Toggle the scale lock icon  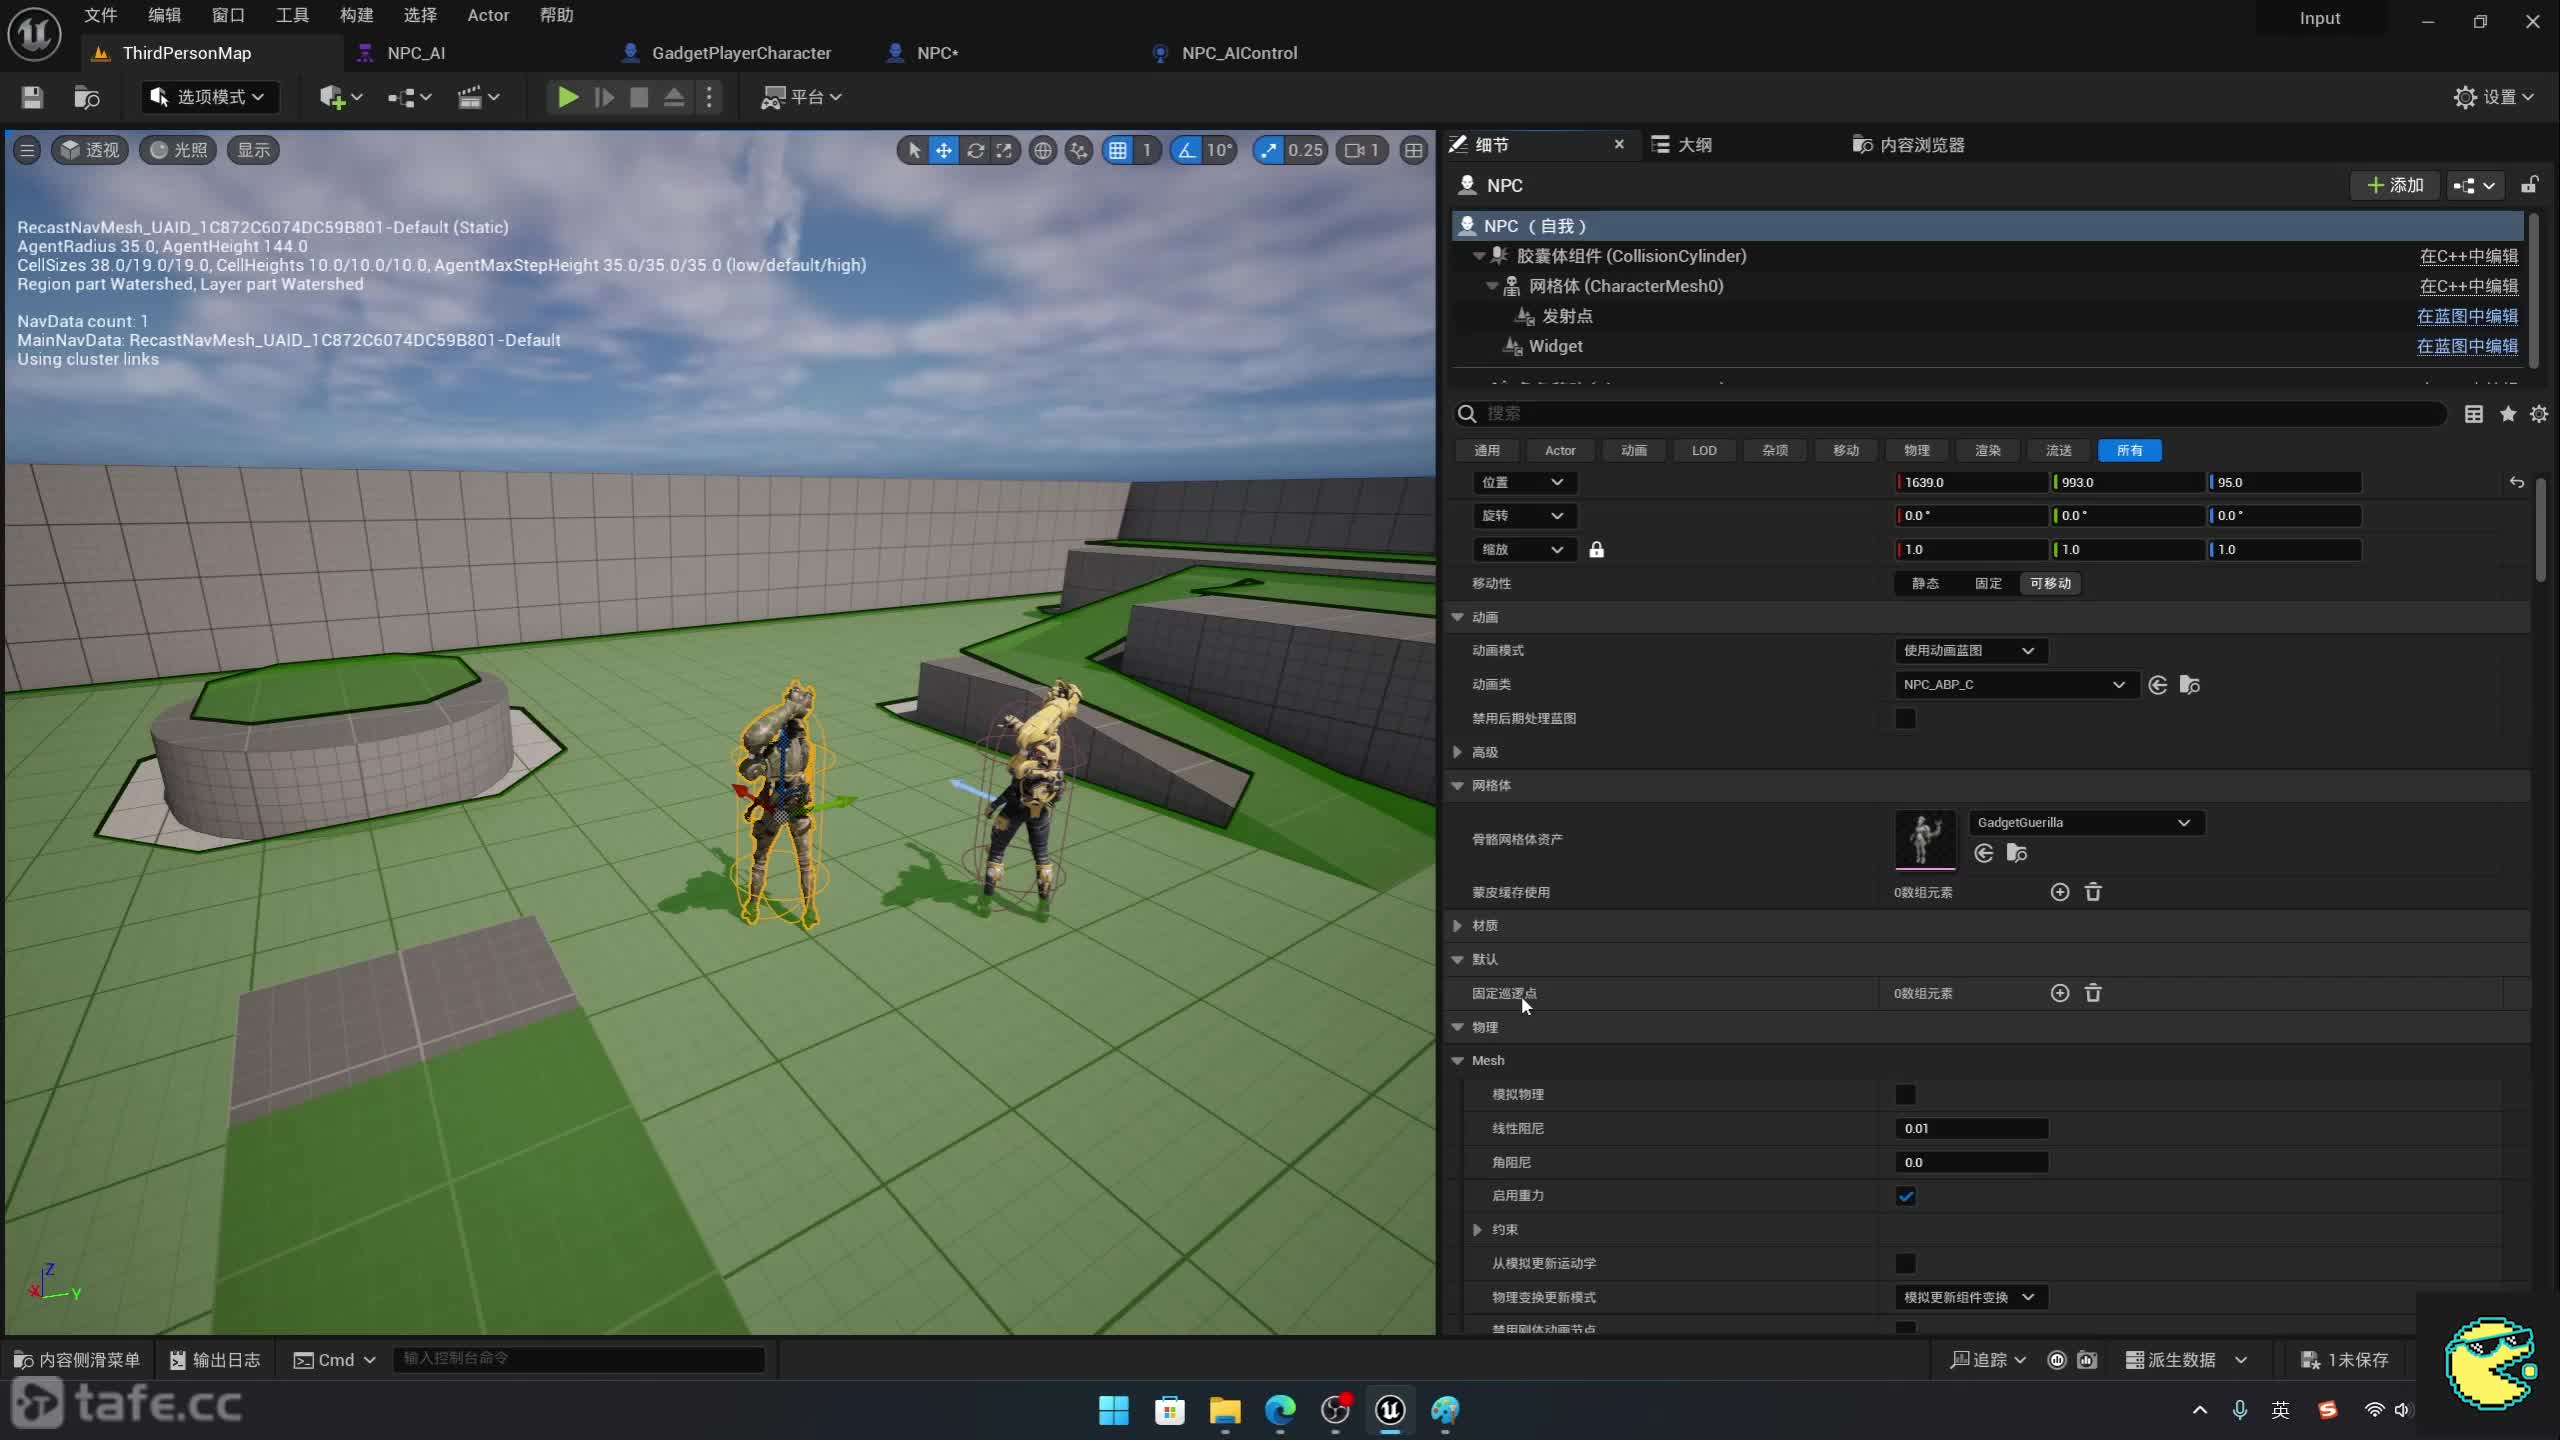coord(1596,550)
